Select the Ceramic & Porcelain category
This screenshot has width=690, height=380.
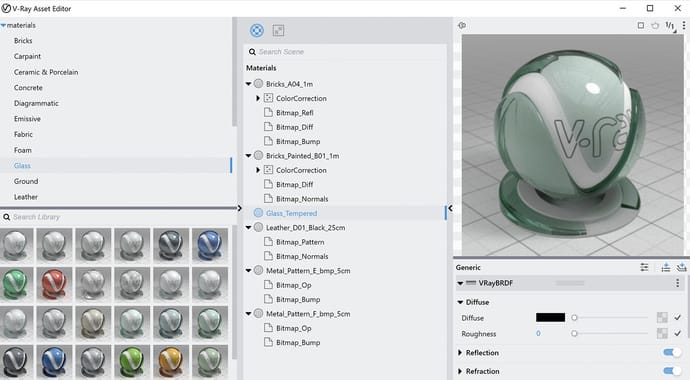pos(46,72)
